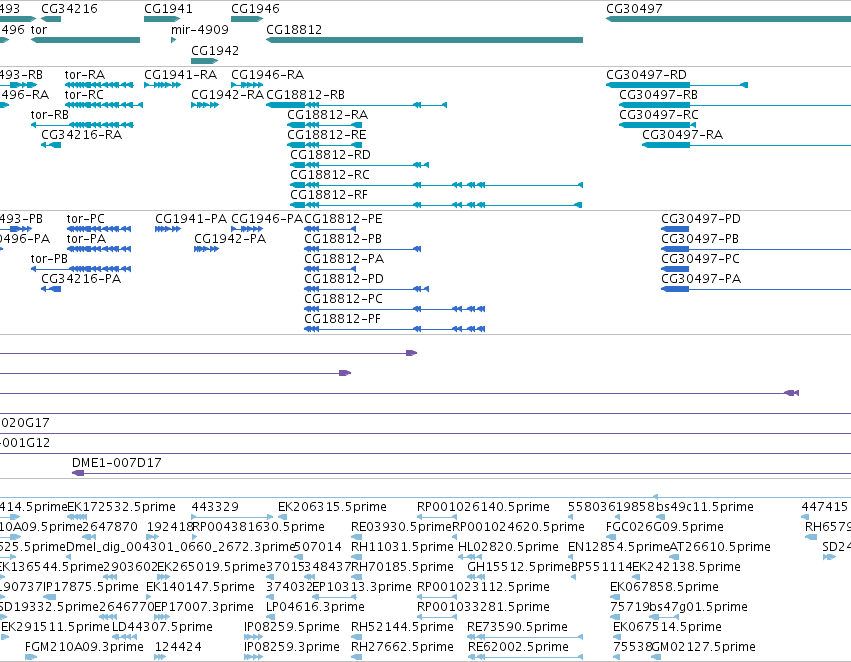Click transcript tor-RB label
This screenshot has width=851, height=662.
tap(50, 115)
